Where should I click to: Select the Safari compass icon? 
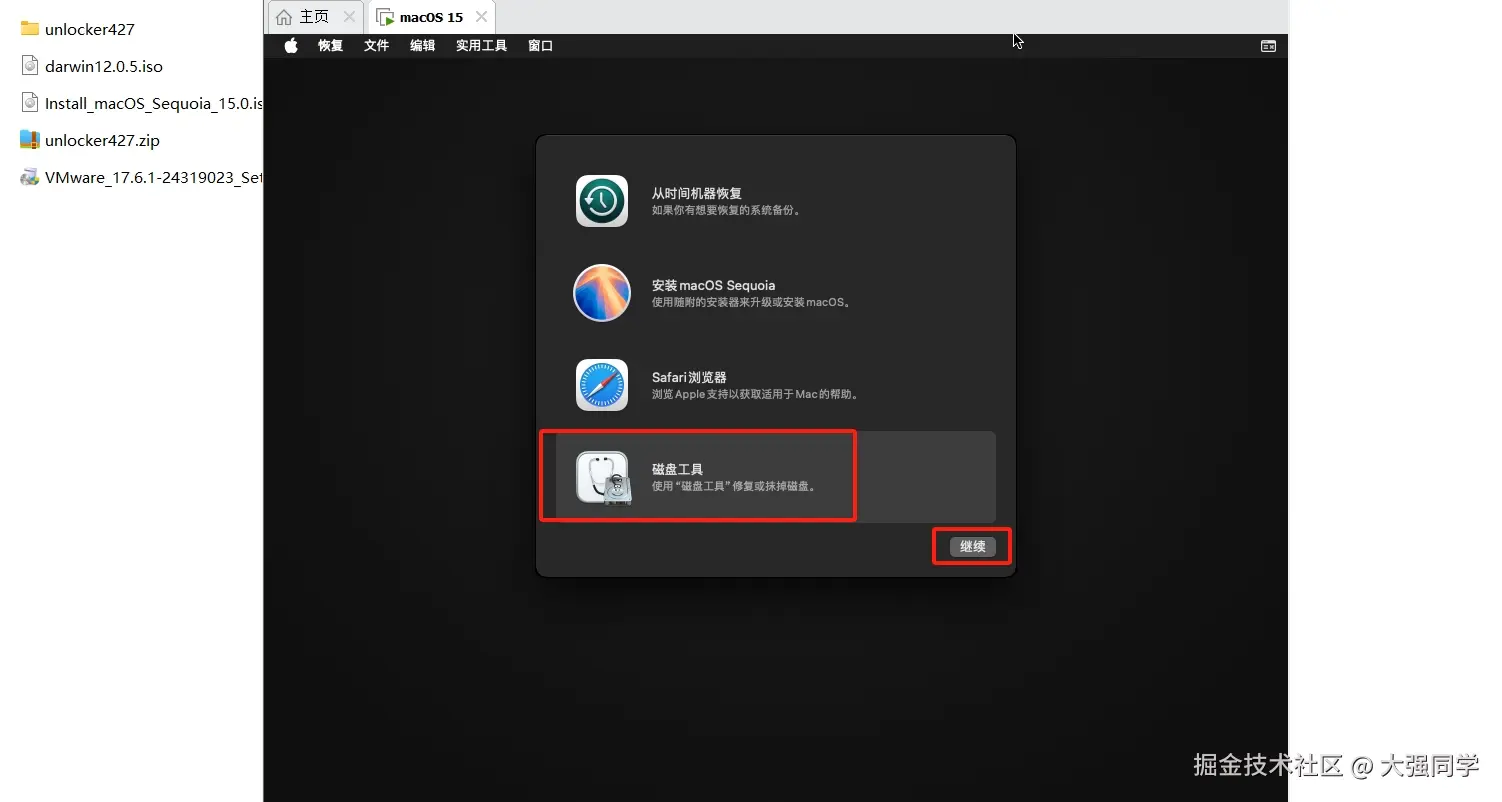602,385
